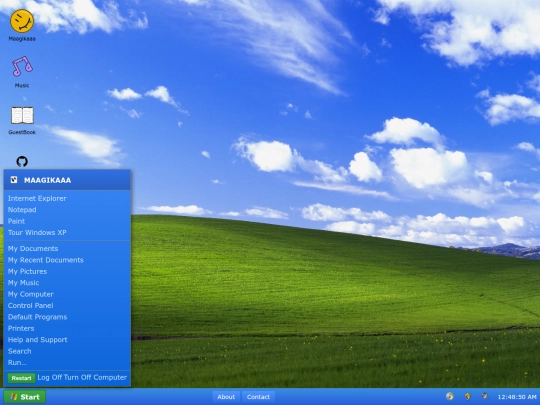Click the Start button
Screen dimensions: 540x405
coord(25,397)
